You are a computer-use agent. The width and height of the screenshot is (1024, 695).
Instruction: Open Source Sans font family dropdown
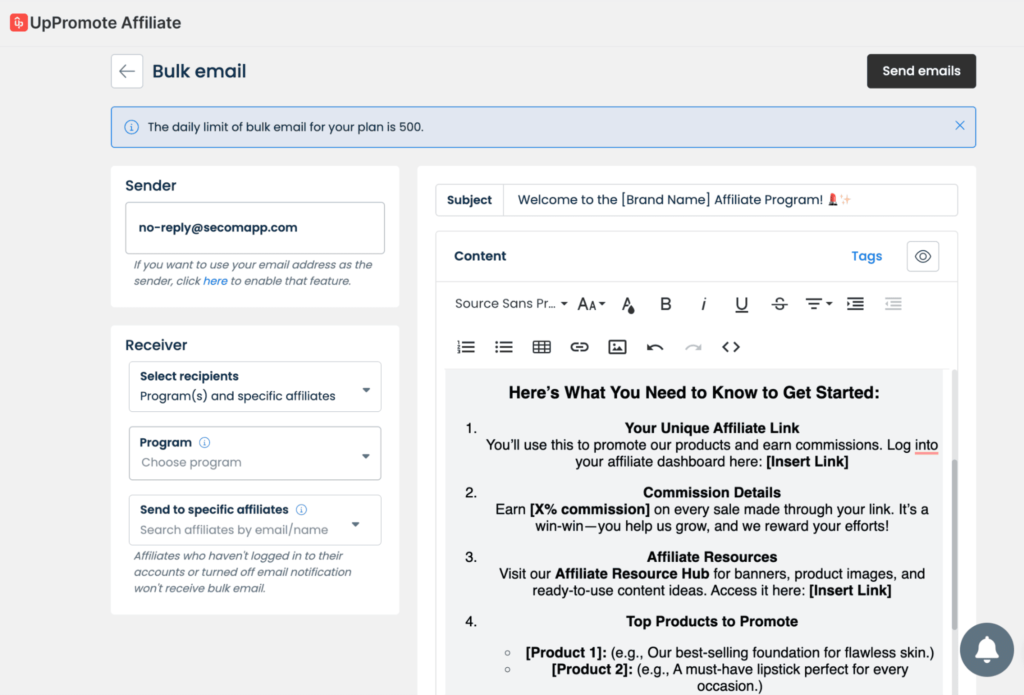pyautogui.click(x=511, y=304)
